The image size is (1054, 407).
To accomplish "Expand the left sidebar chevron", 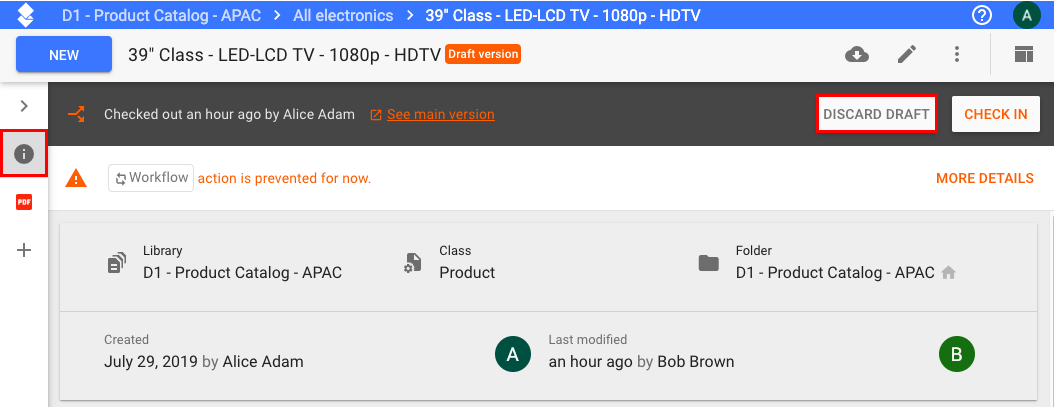I will pos(24,106).
